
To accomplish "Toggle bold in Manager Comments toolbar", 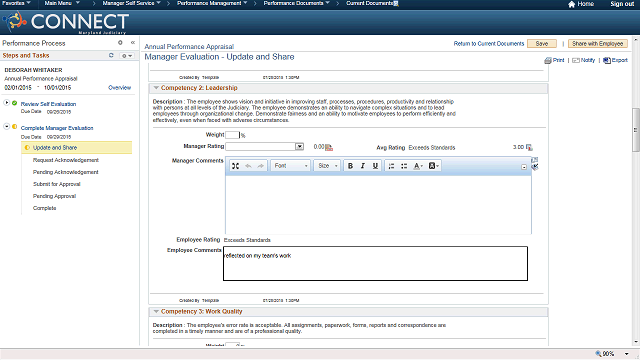I will 350,166.
